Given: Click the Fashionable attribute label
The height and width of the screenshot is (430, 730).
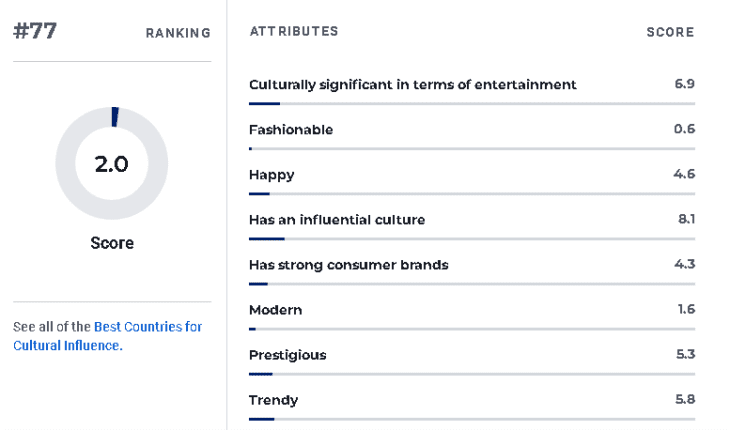Looking at the screenshot, I should (291, 129).
